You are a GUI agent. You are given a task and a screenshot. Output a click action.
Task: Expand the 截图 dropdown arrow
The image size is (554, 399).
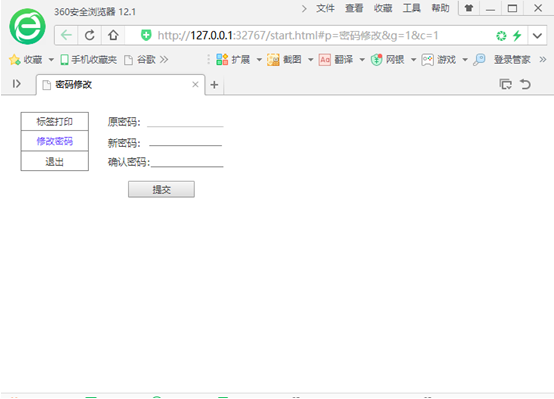[x=311, y=60]
